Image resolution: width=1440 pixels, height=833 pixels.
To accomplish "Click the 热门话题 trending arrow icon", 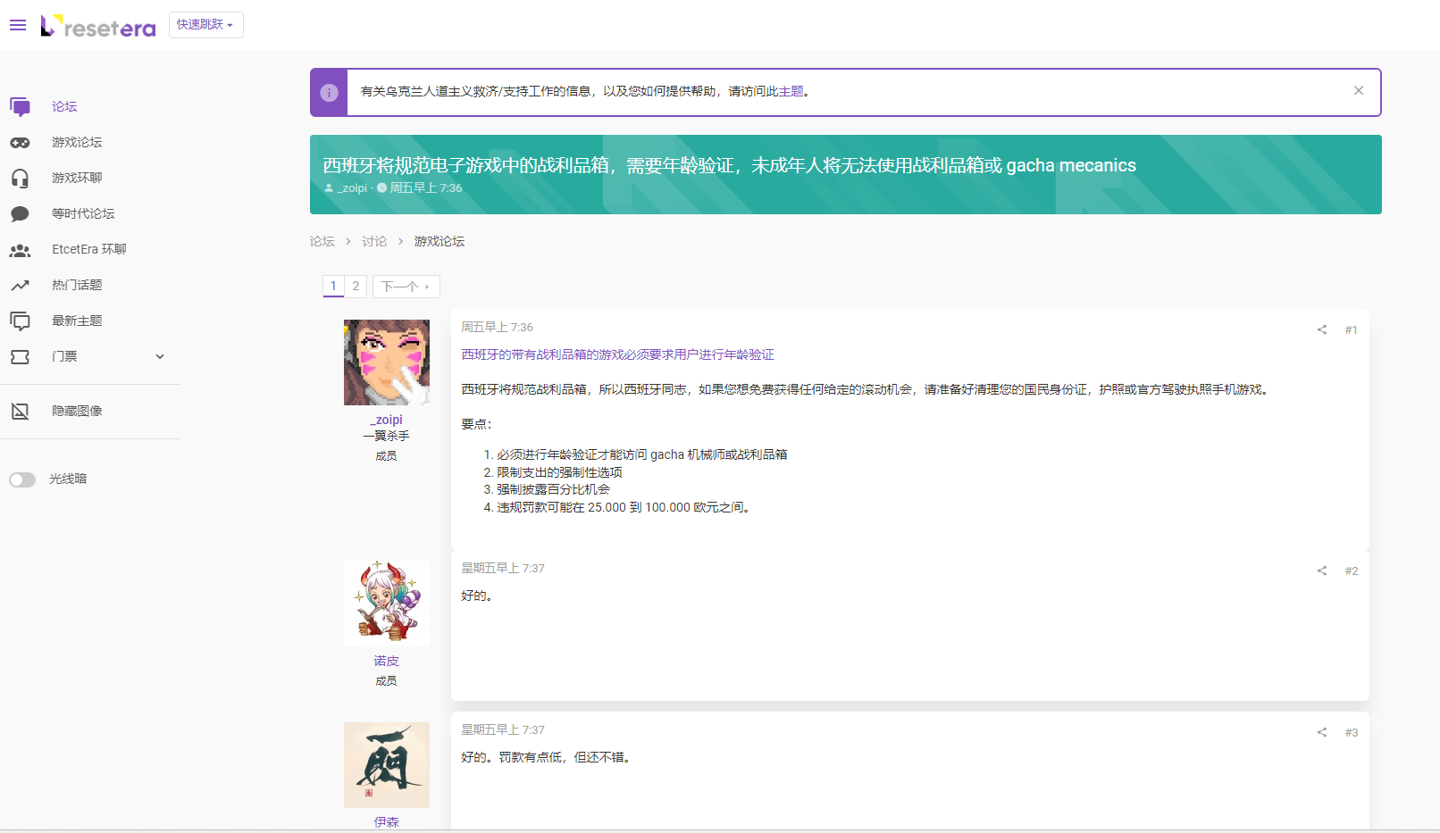I will (20, 285).
